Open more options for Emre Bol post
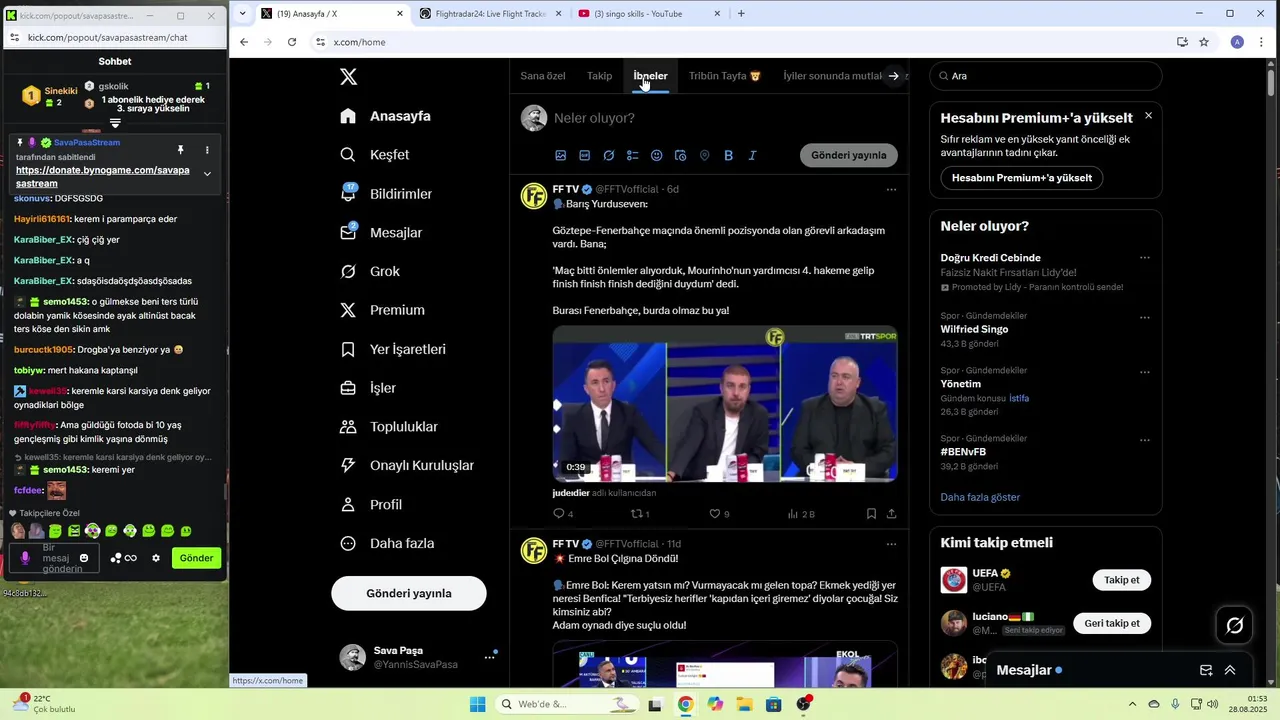This screenshot has width=1280, height=720. click(x=891, y=544)
